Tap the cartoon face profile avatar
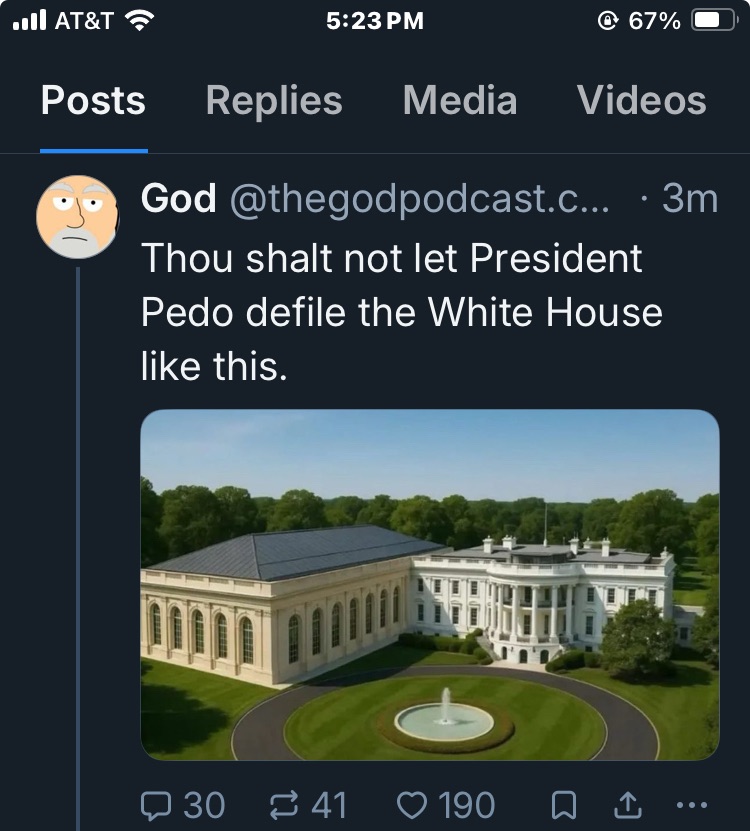This screenshot has height=831, width=750. [x=77, y=217]
